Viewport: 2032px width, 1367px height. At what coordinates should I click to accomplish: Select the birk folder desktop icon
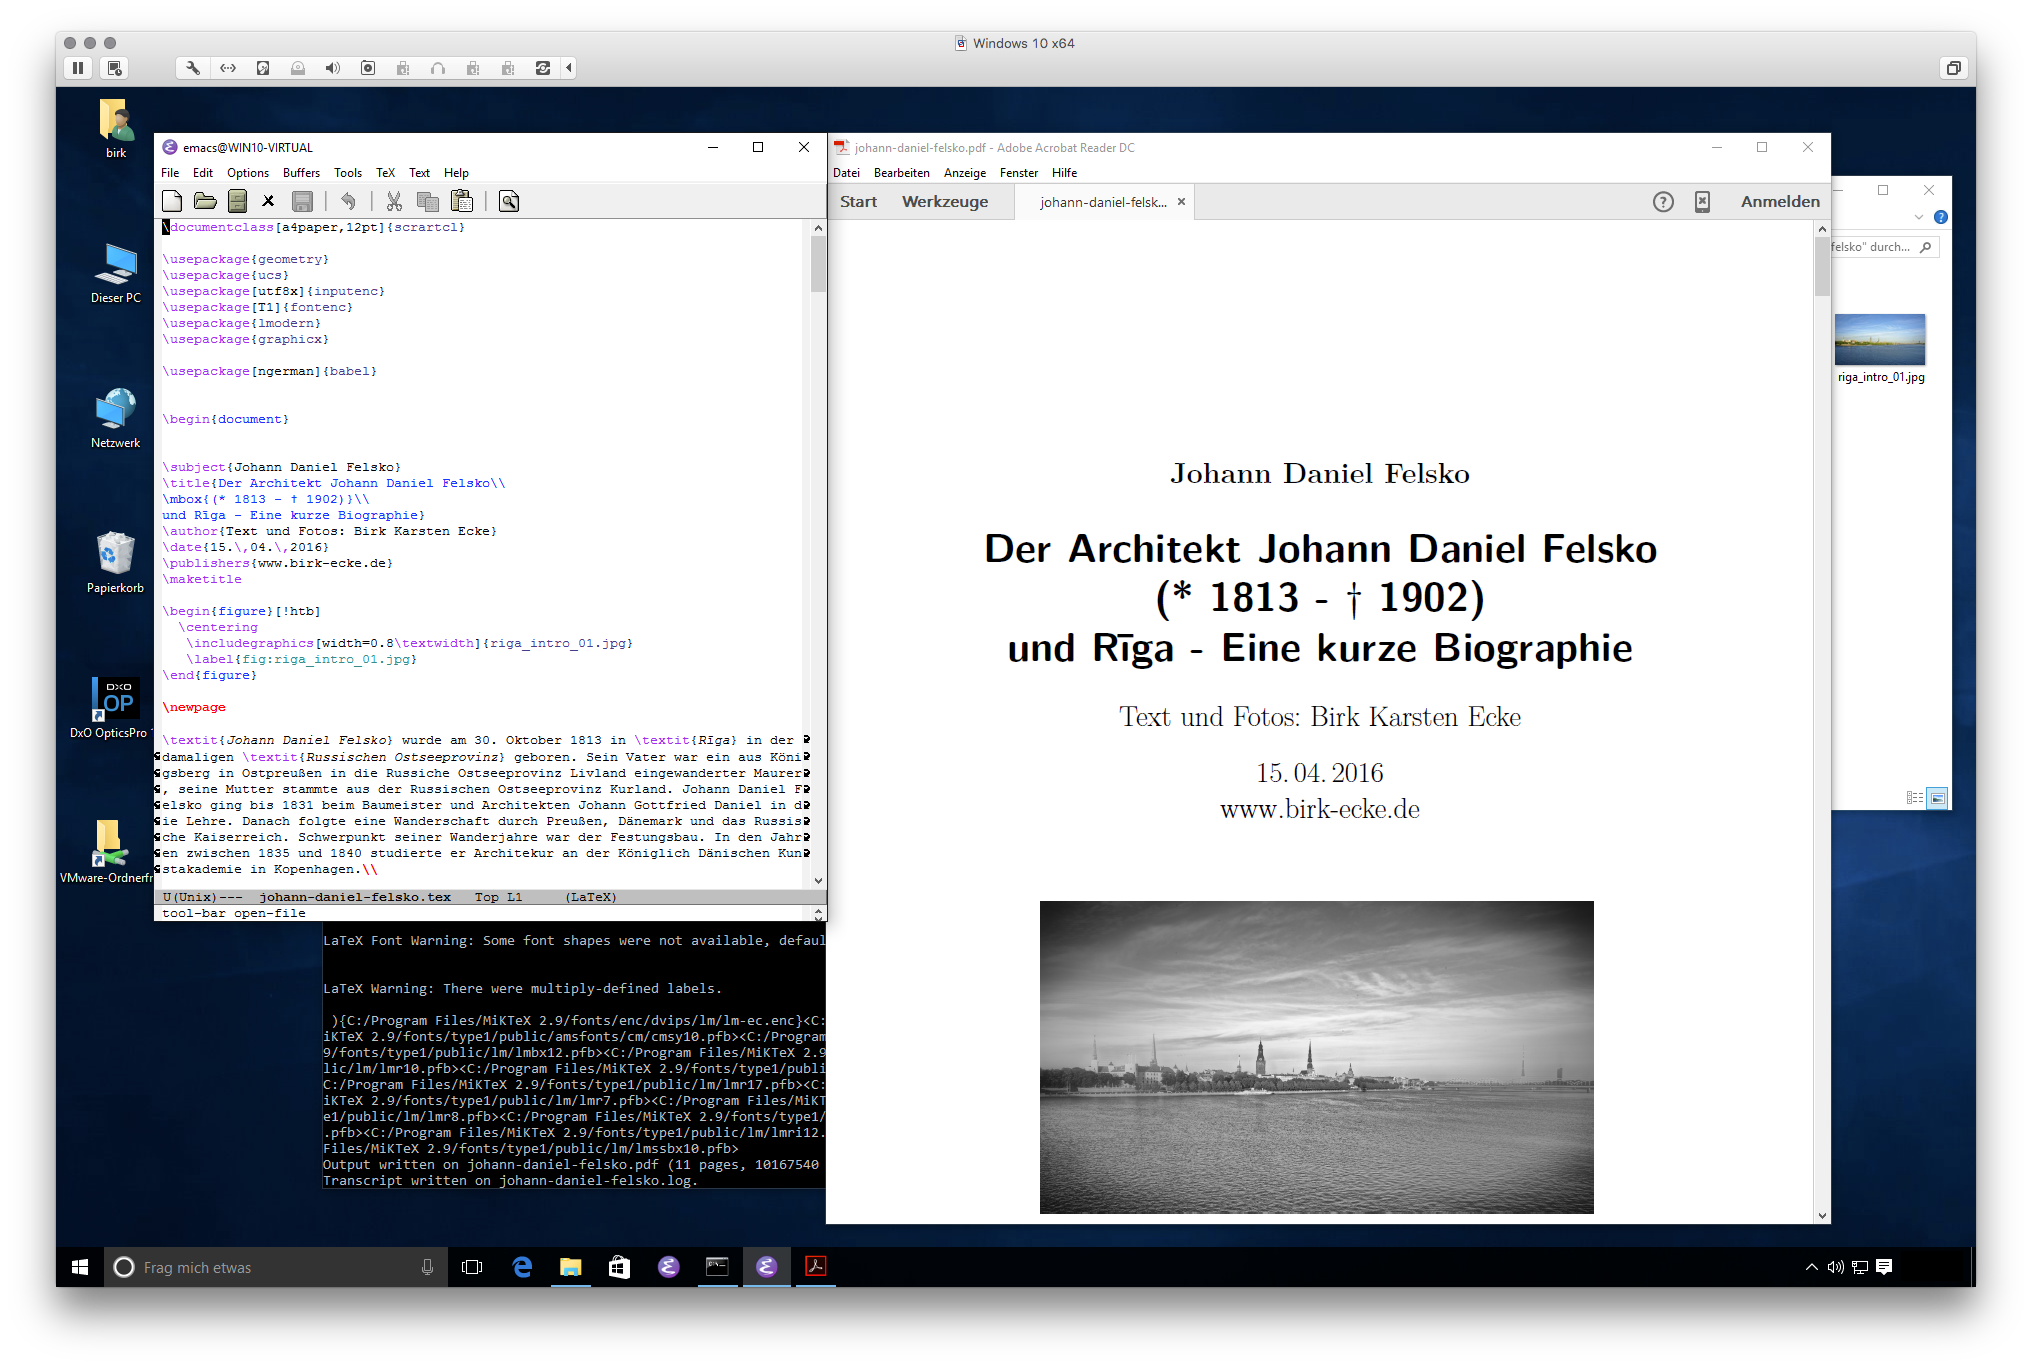click(116, 129)
